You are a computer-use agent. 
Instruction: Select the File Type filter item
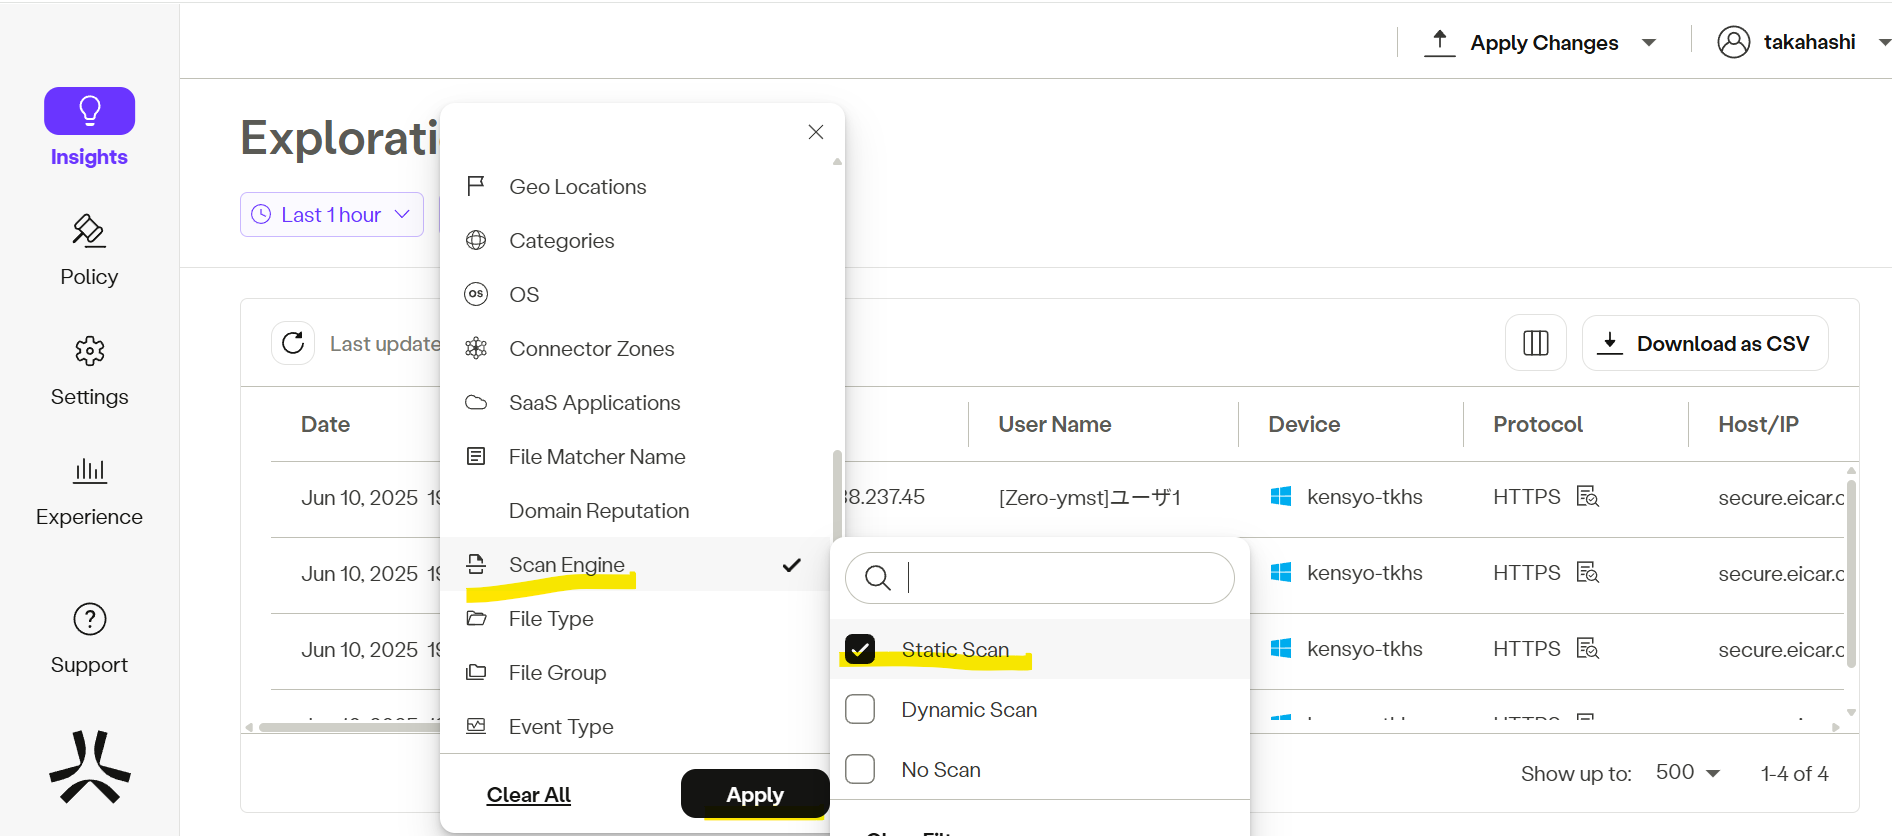[551, 619]
